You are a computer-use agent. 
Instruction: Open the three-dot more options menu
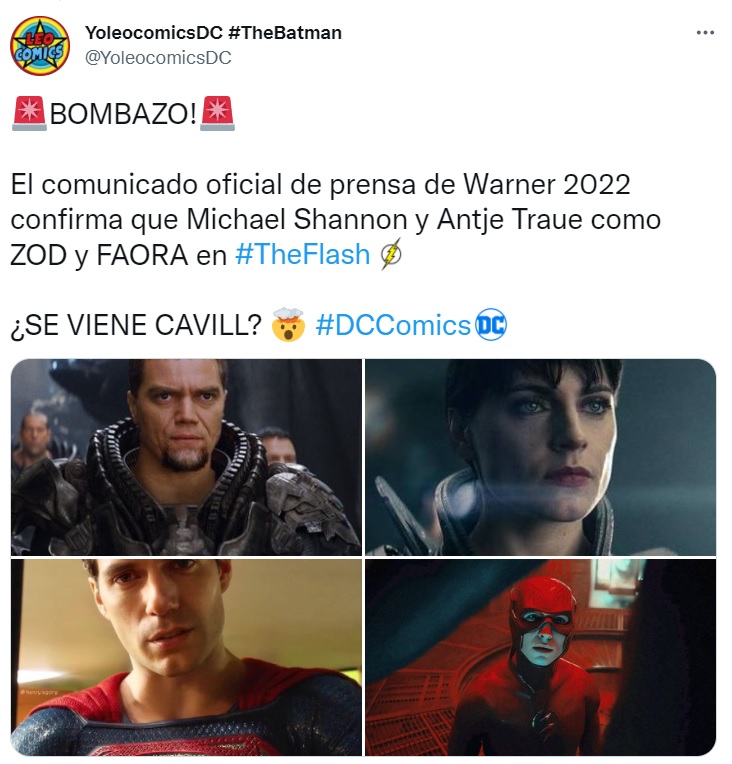pos(705,33)
